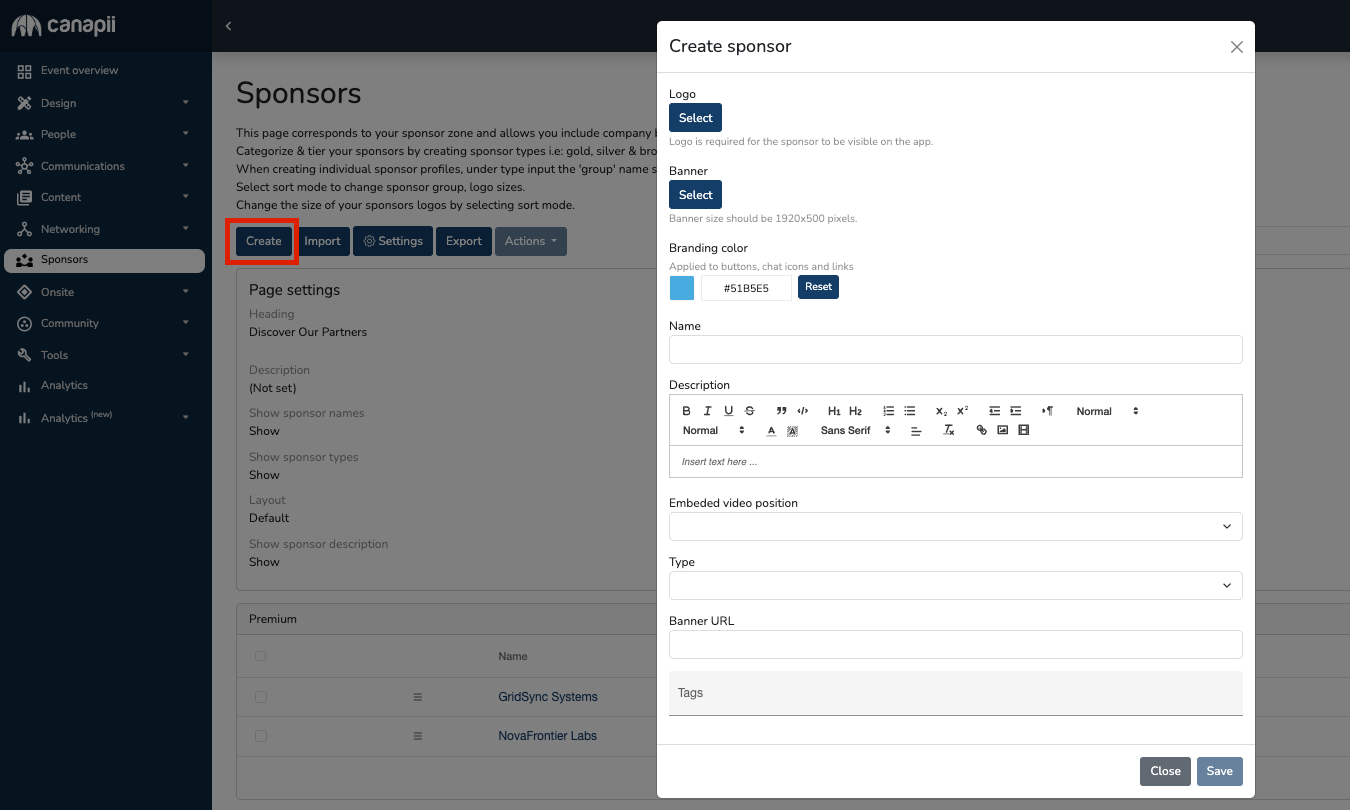Select all sponsors with the header checkbox
This screenshot has width=1350, height=810.
click(x=261, y=657)
